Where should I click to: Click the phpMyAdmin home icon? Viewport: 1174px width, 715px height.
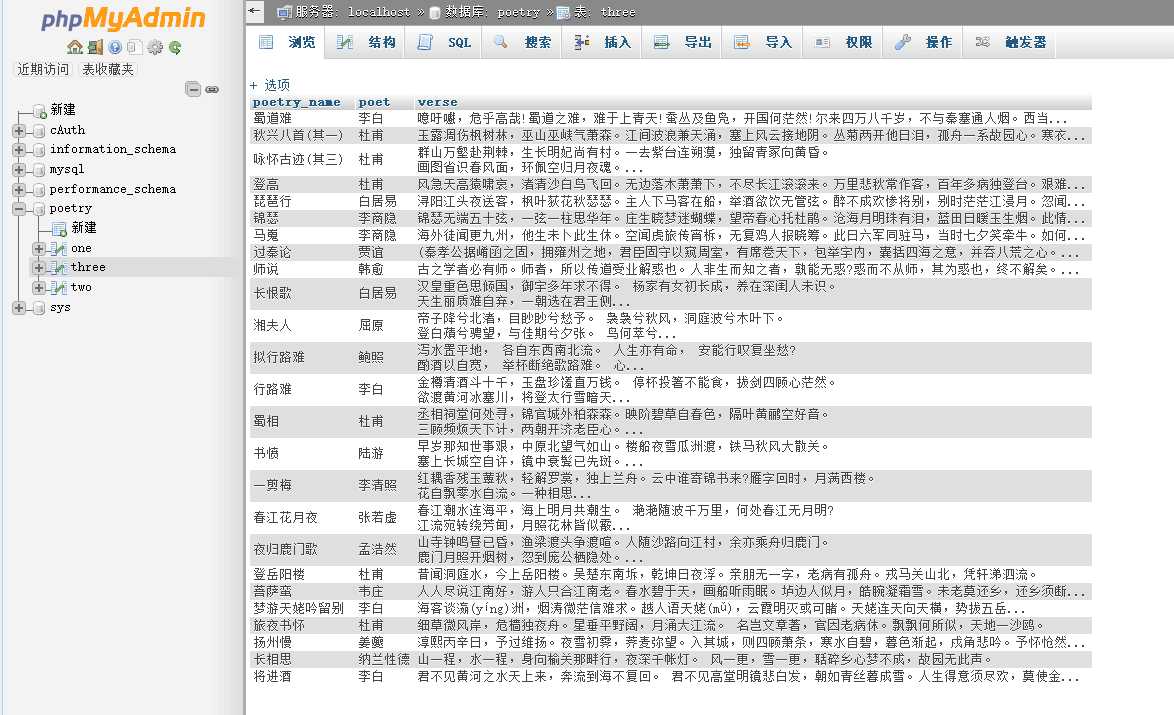tap(74, 46)
